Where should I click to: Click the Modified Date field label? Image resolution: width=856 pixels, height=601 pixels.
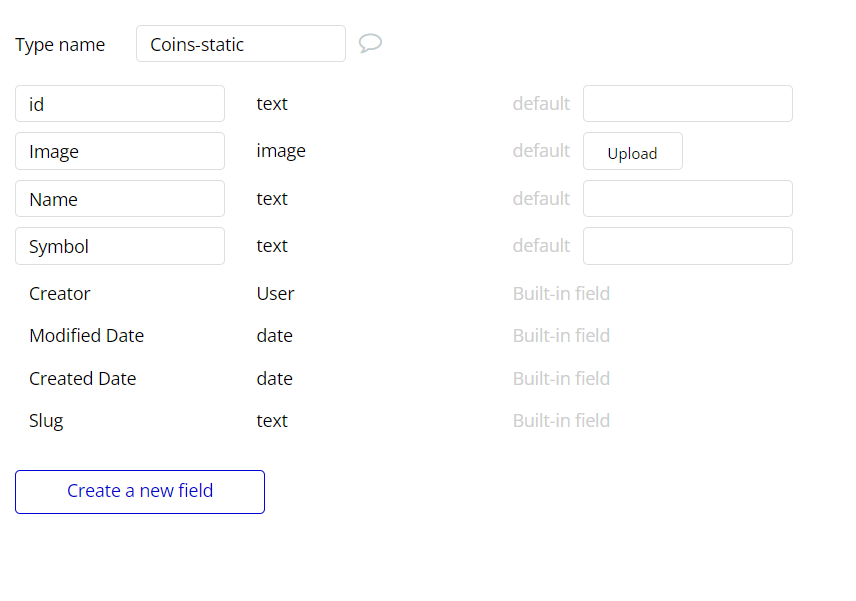click(87, 336)
